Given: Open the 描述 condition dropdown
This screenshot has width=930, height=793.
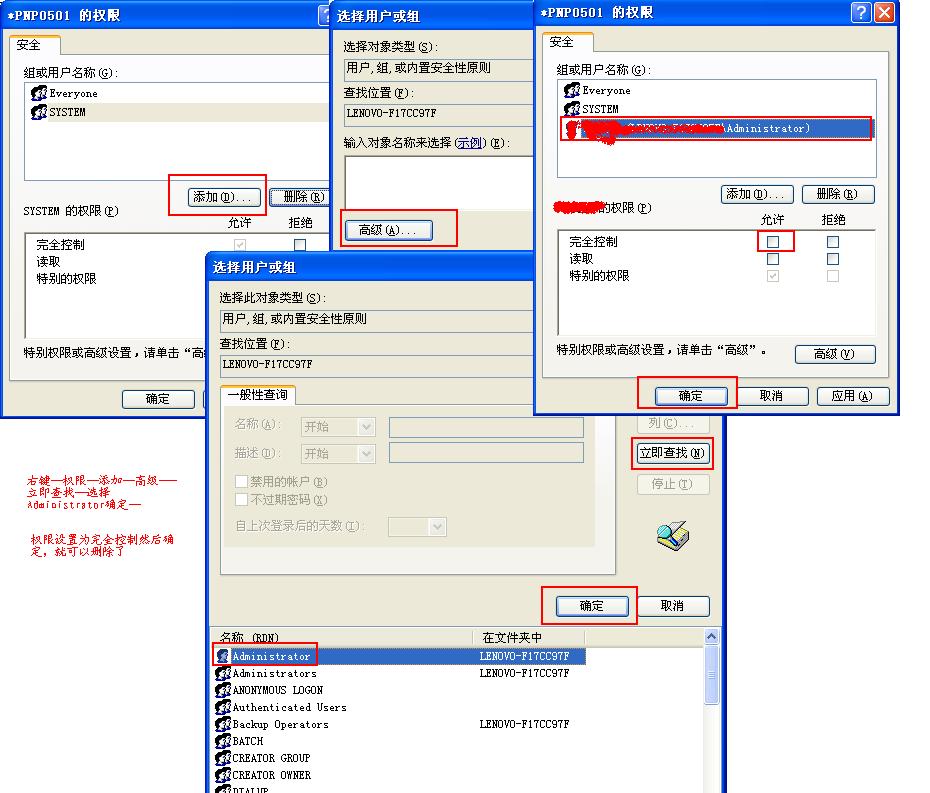Looking at the screenshot, I should click(x=367, y=454).
